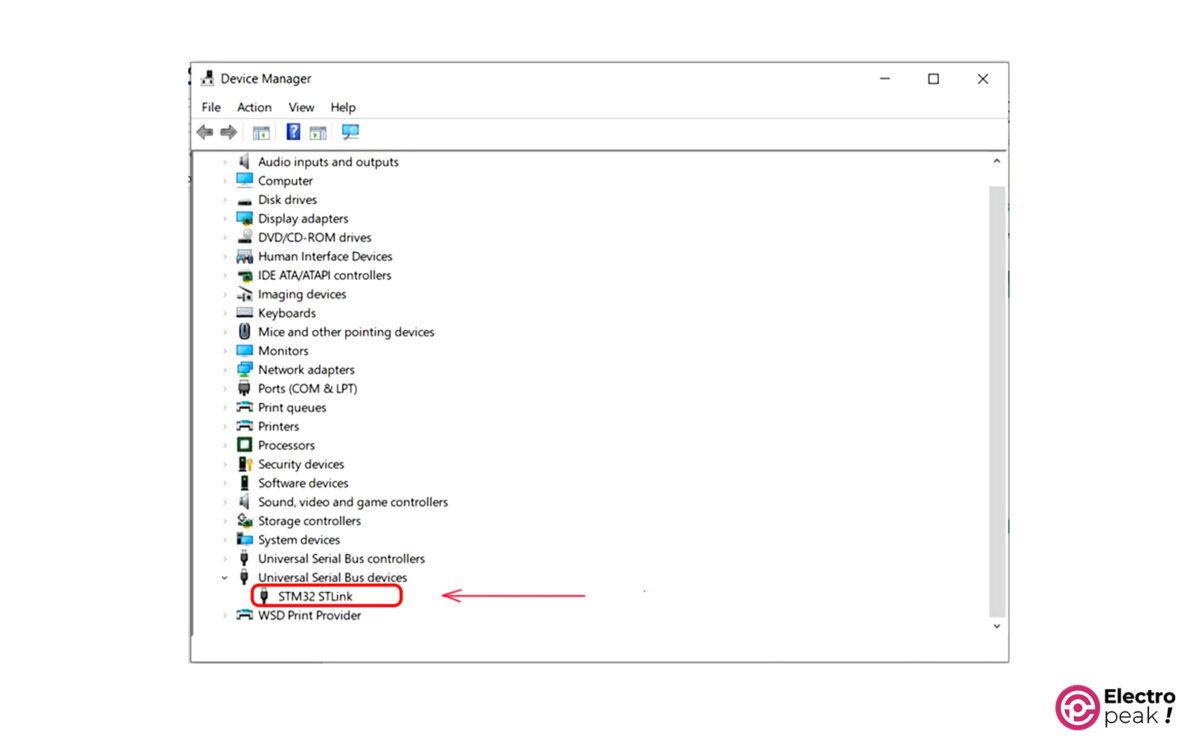The image size is (1200, 750).
Task: Click the IDE ATA/ATAPI controllers icon
Action: 244,276
